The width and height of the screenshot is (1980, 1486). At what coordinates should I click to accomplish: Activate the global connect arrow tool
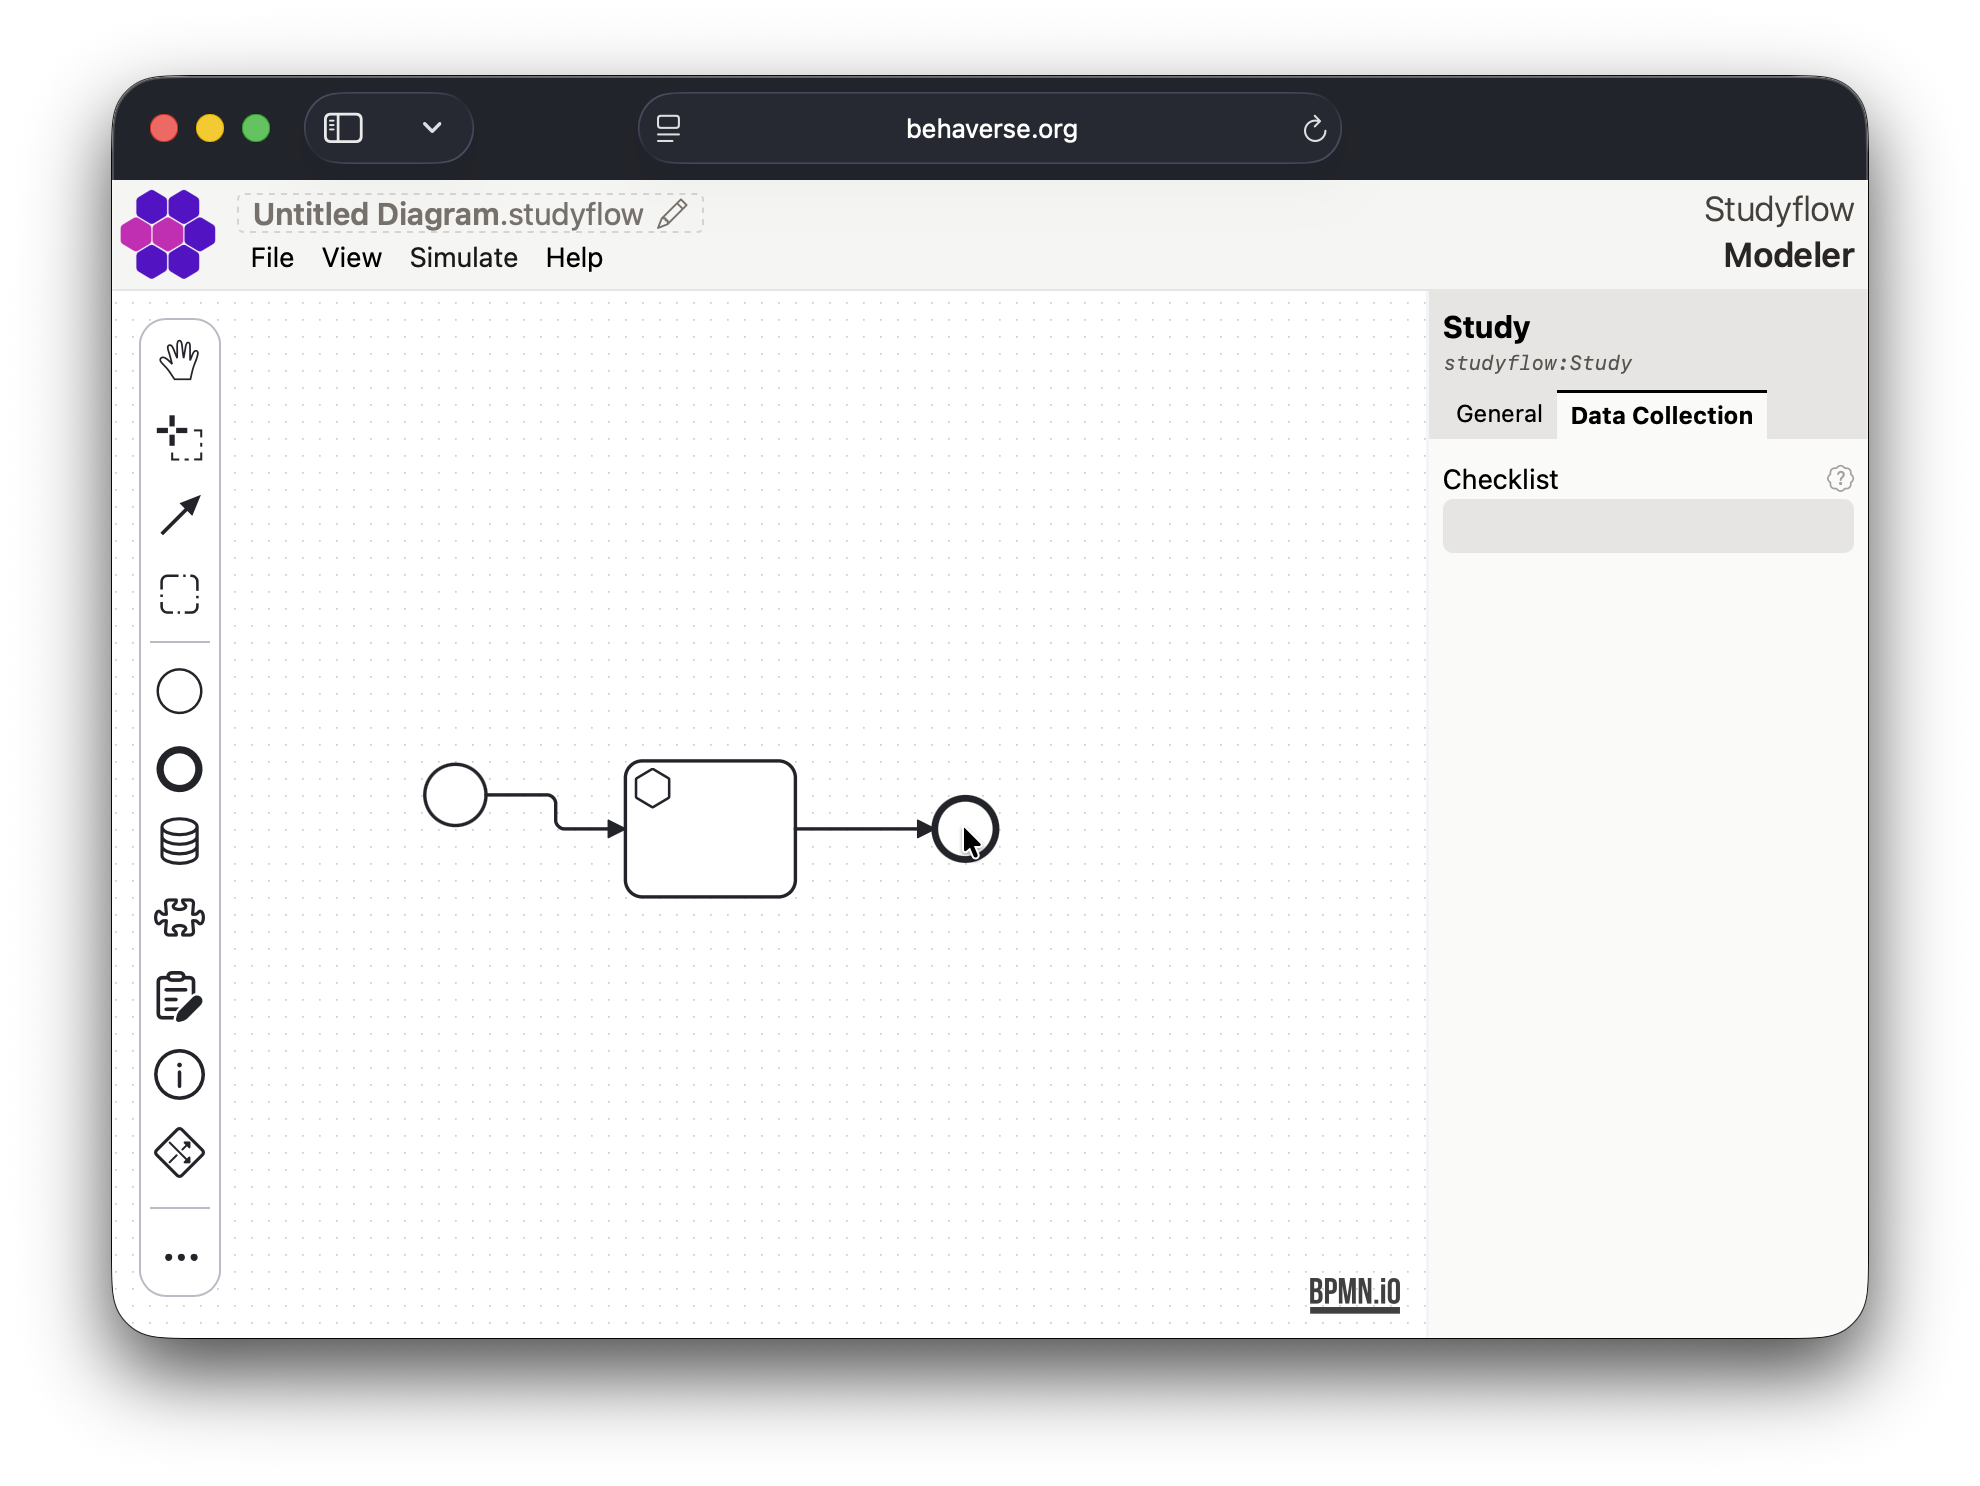(x=180, y=516)
